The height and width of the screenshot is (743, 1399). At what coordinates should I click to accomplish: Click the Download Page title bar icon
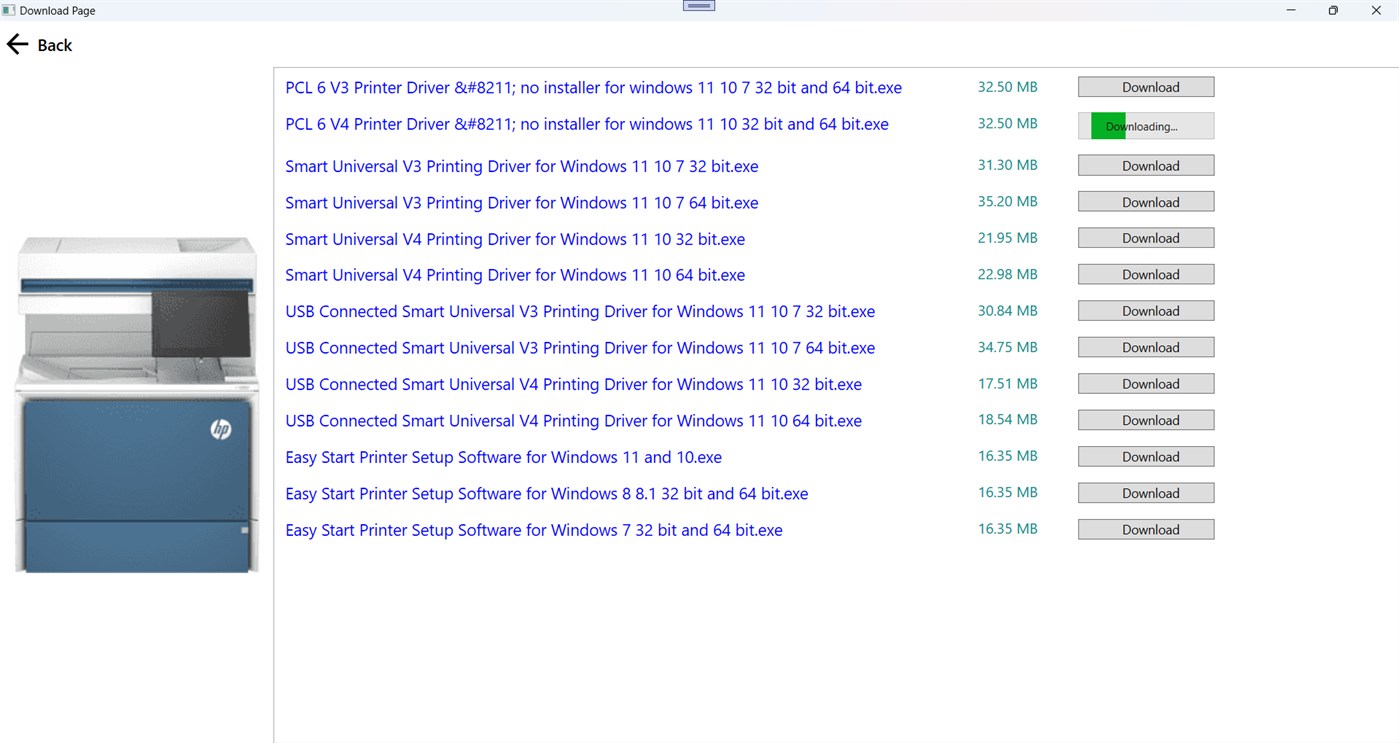[9, 10]
